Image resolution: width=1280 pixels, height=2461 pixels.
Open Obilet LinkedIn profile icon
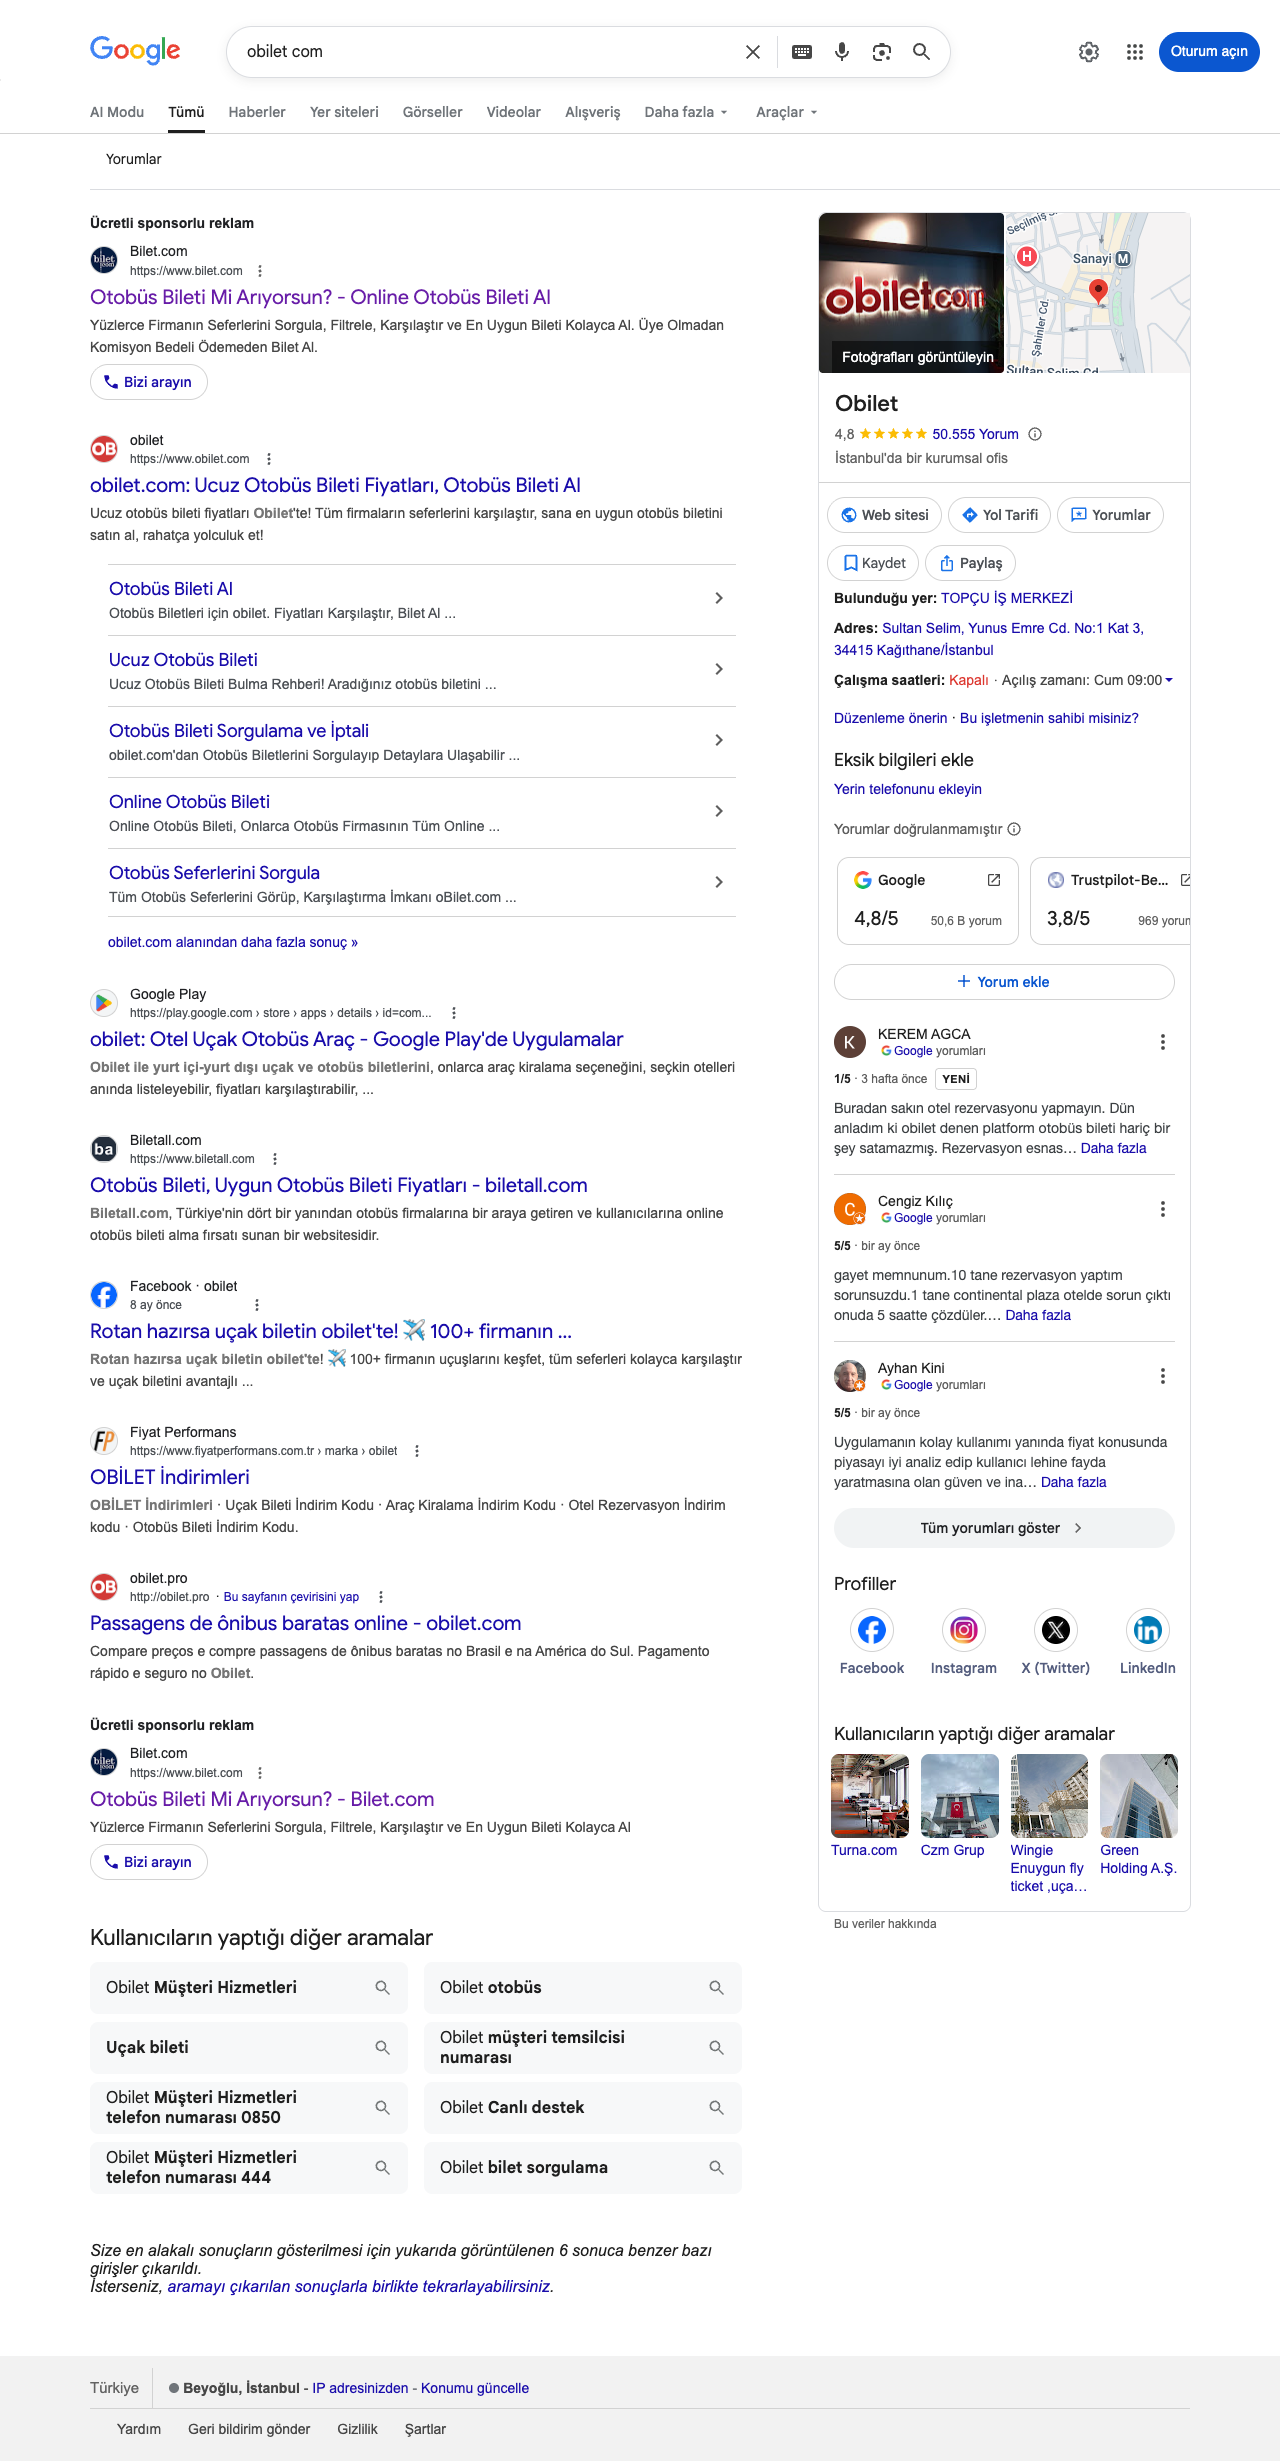click(1148, 1630)
